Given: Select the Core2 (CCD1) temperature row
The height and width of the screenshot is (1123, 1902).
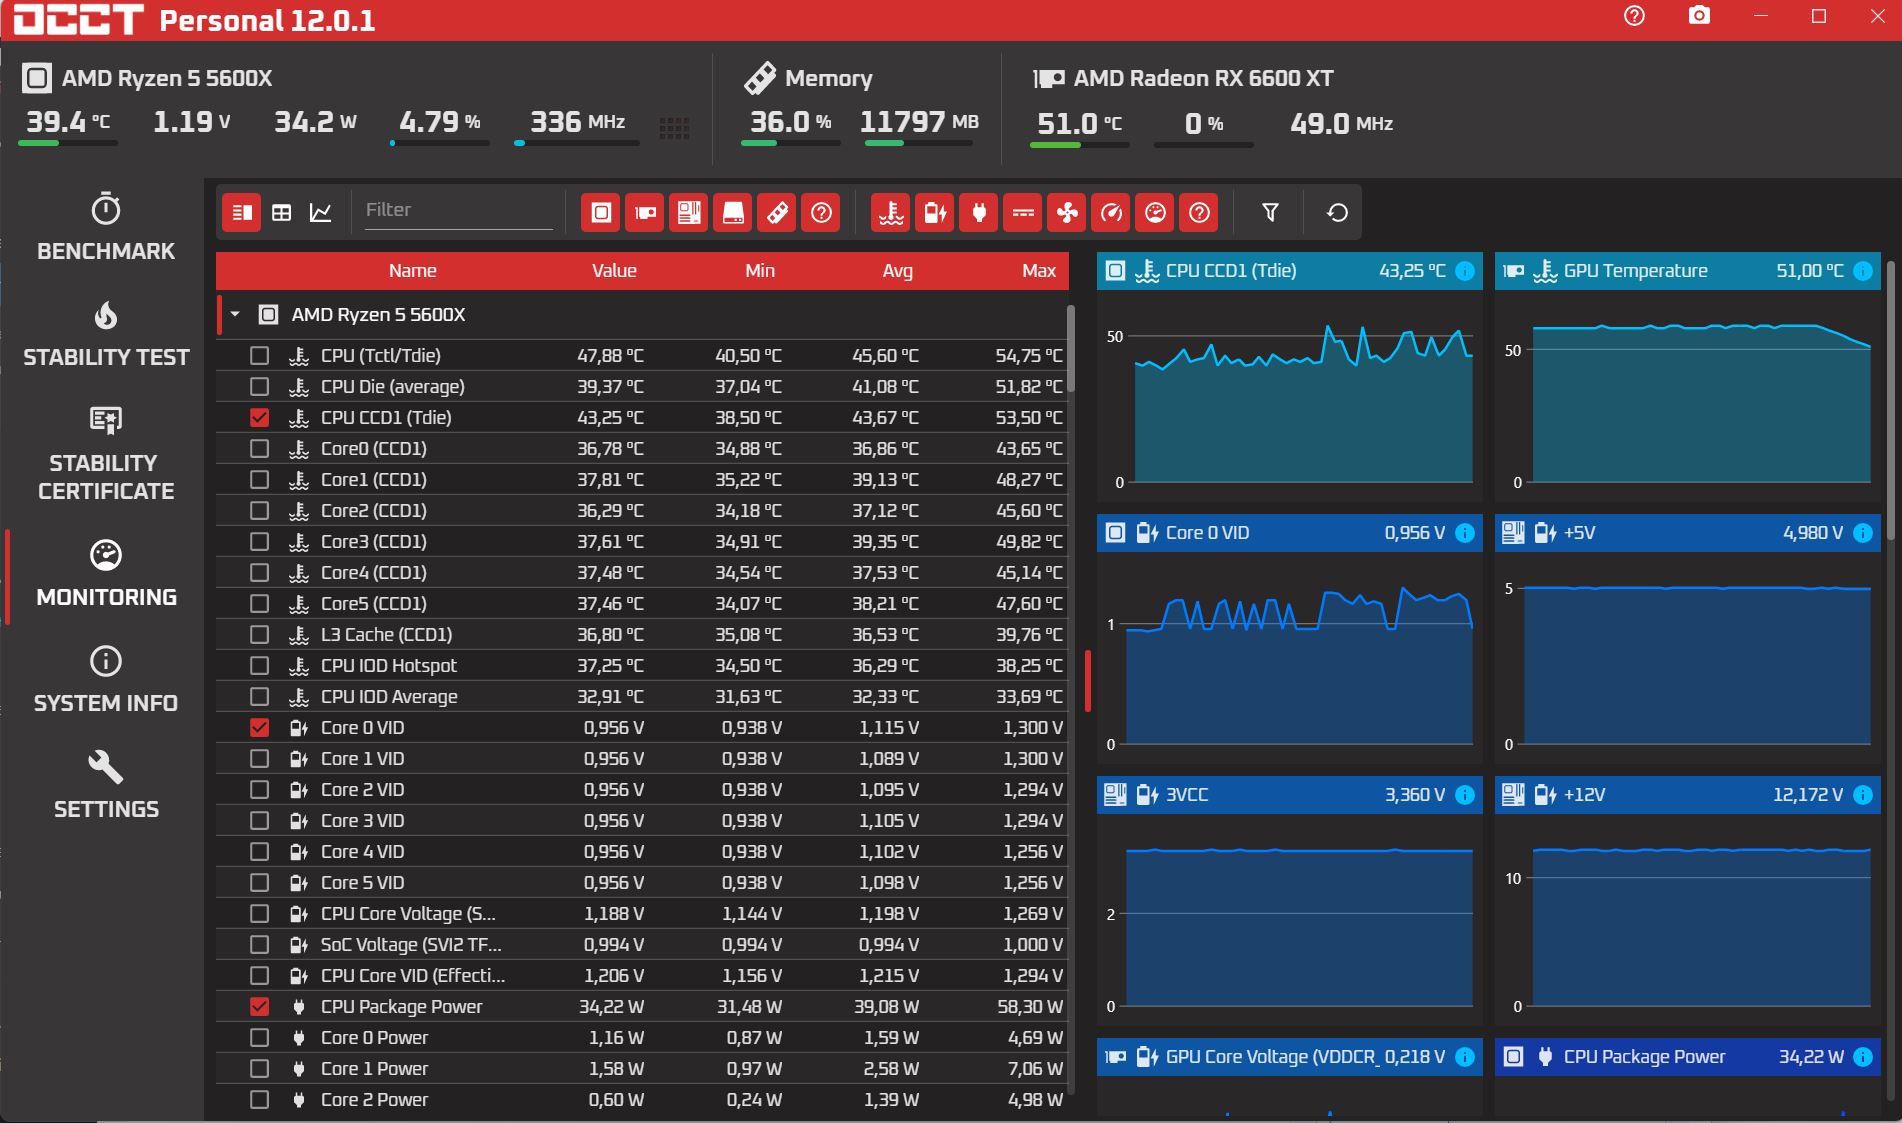Looking at the screenshot, I should coord(642,510).
